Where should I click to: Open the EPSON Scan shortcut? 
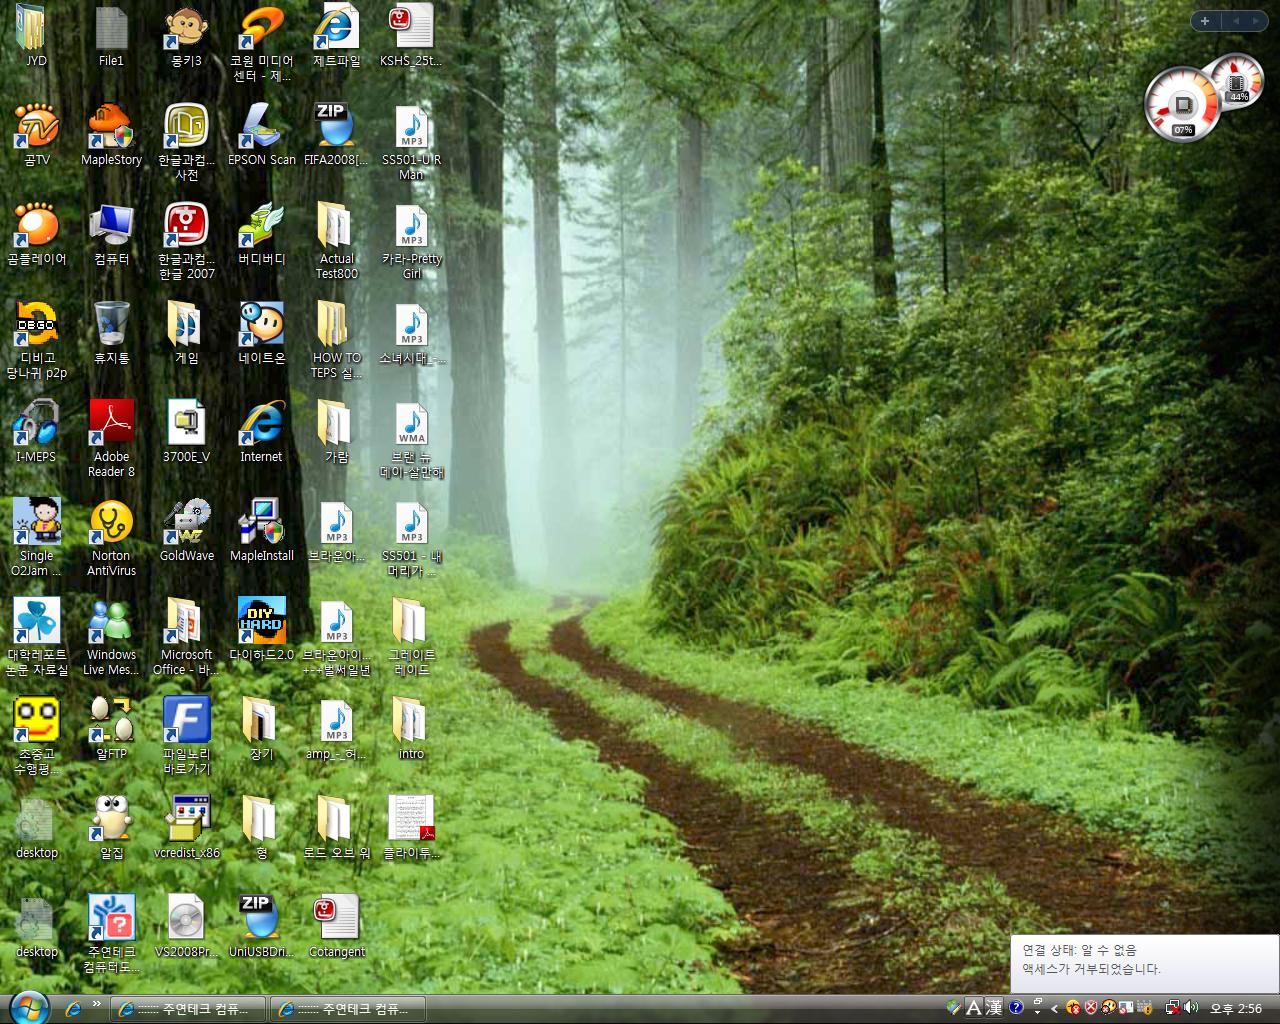pos(261,134)
